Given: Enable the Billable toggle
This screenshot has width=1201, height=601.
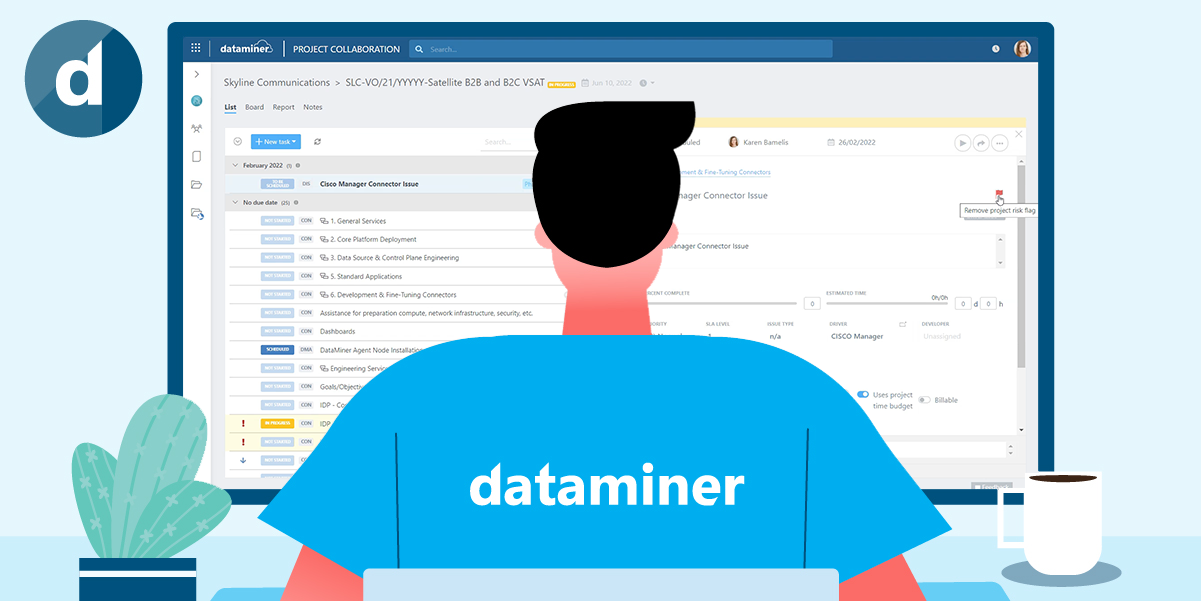Looking at the screenshot, I should (x=924, y=400).
